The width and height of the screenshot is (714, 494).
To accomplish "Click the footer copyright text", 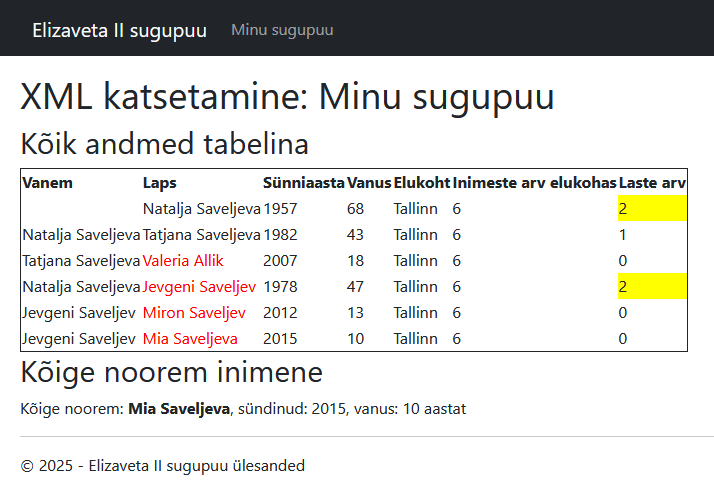I will pos(162,466).
